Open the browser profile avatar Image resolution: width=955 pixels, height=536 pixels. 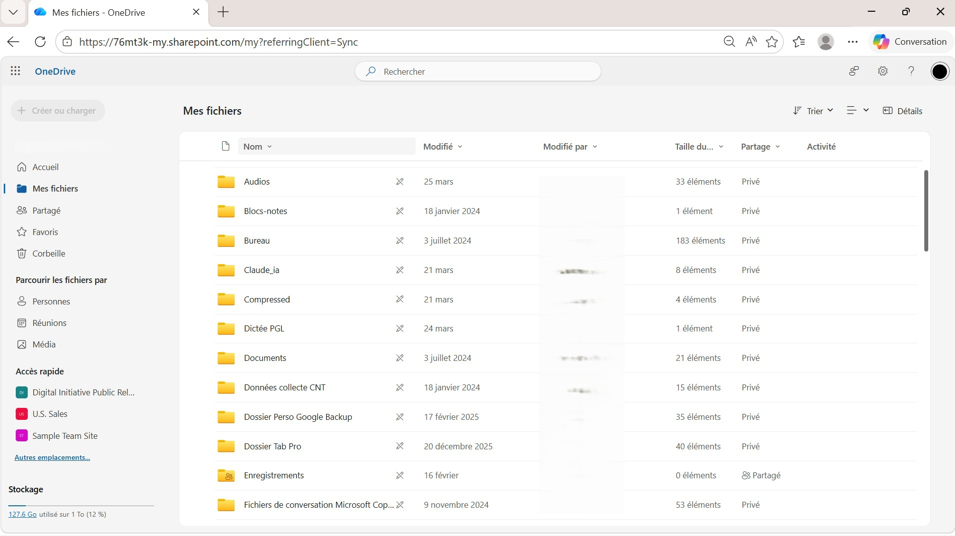point(826,41)
